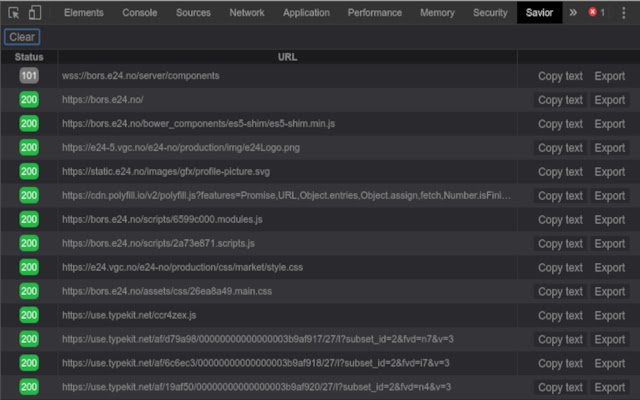Image resolution: width=640 pixels, height=400 pixels.
Task: Select the es5-shim.min.js URL
Action: tap(198, 124)
